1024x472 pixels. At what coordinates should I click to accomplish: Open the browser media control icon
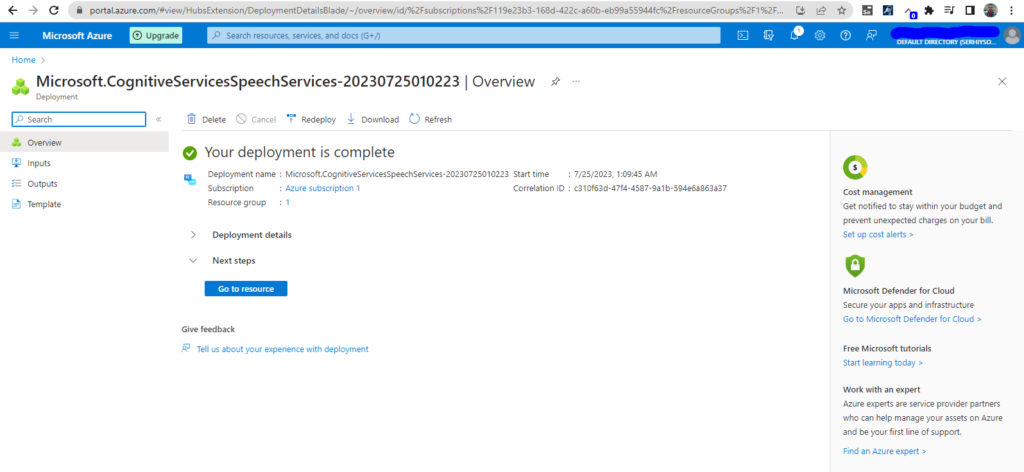click(950, 10)
